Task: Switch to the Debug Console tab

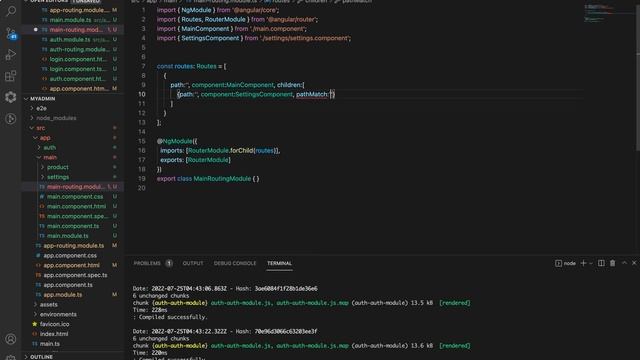Action: 235,263
